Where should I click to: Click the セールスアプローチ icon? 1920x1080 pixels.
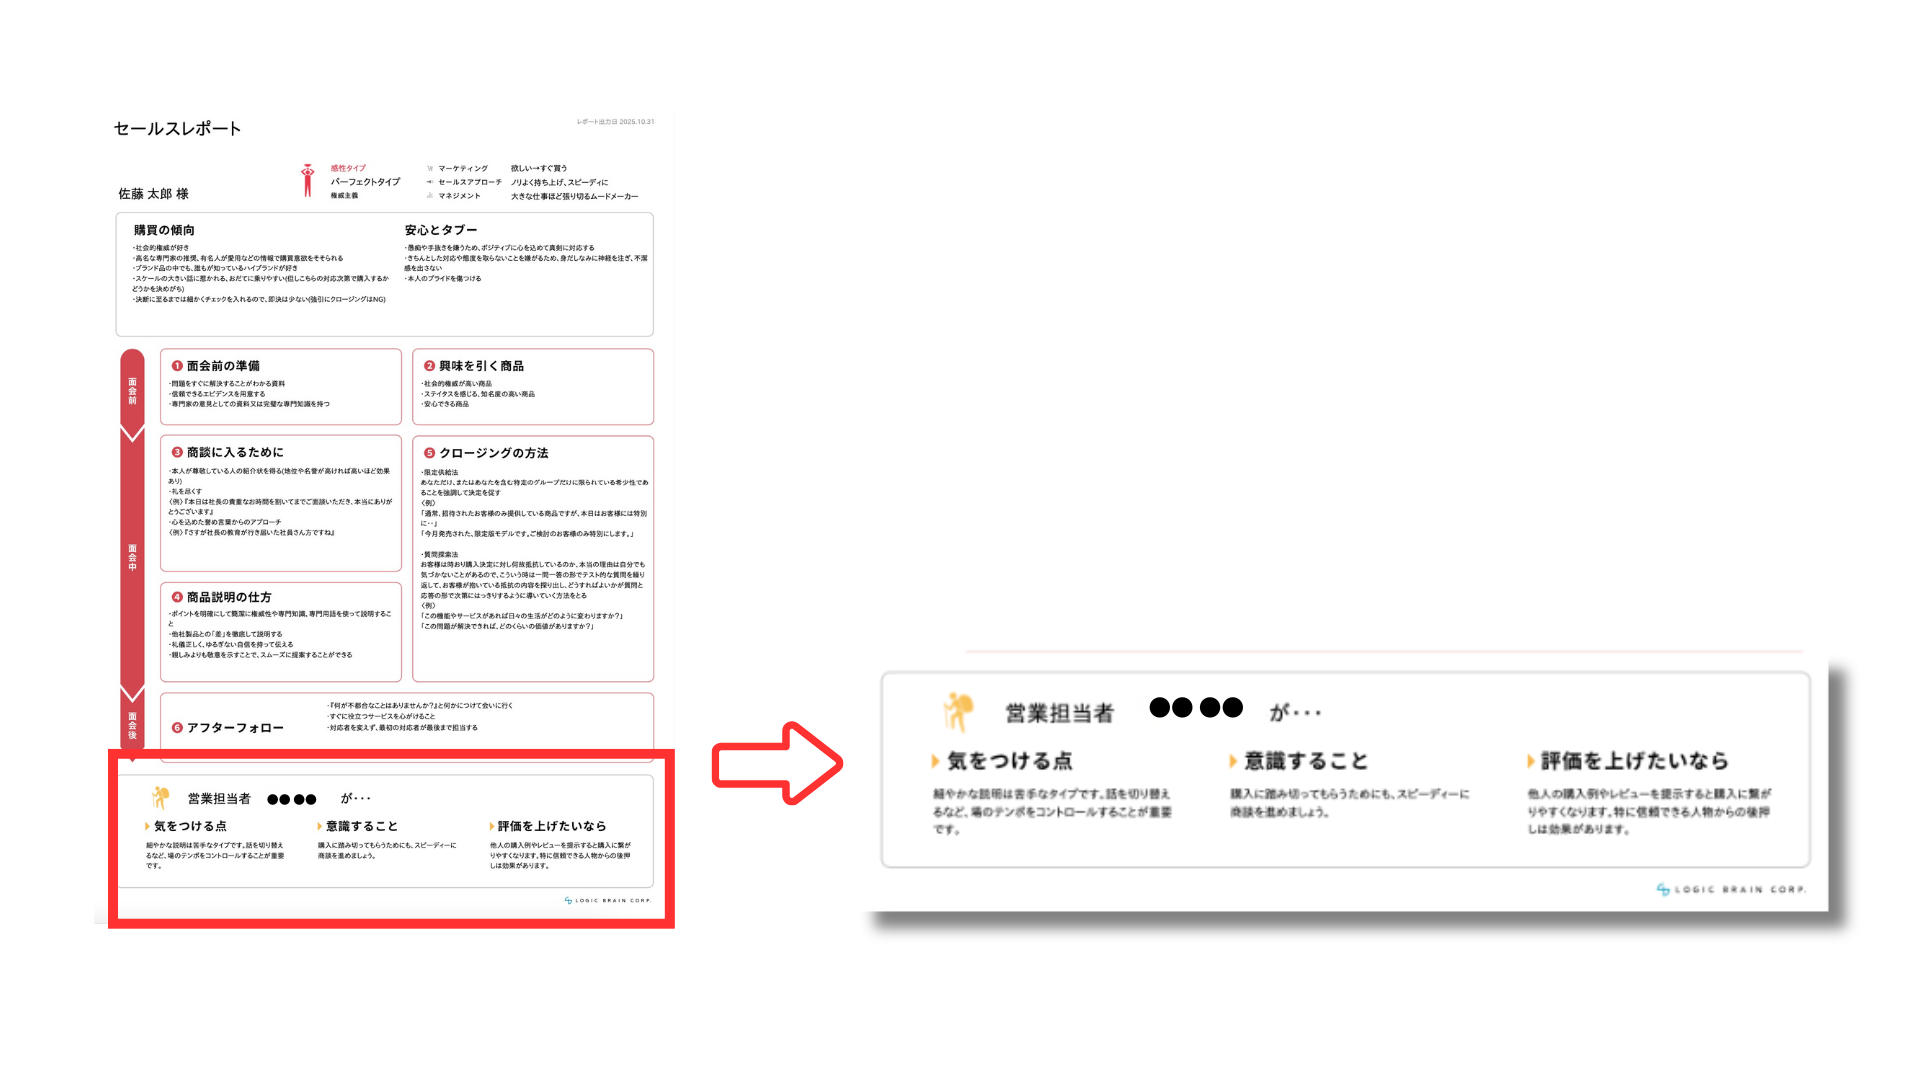coord(430,182)
